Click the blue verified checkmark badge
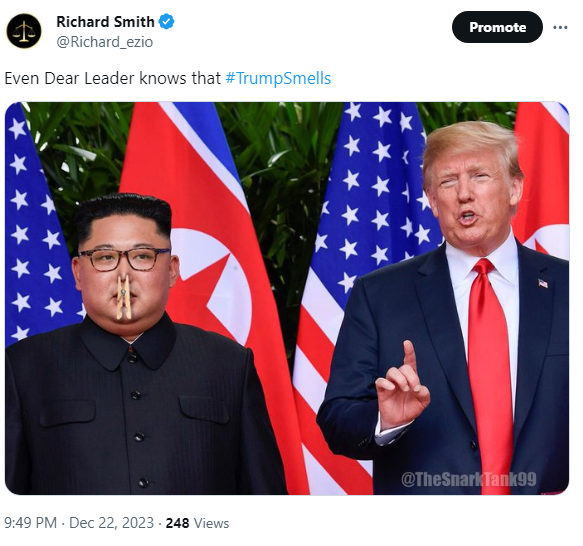This screenshot has height=546, width=583. (x=167, y=22)
